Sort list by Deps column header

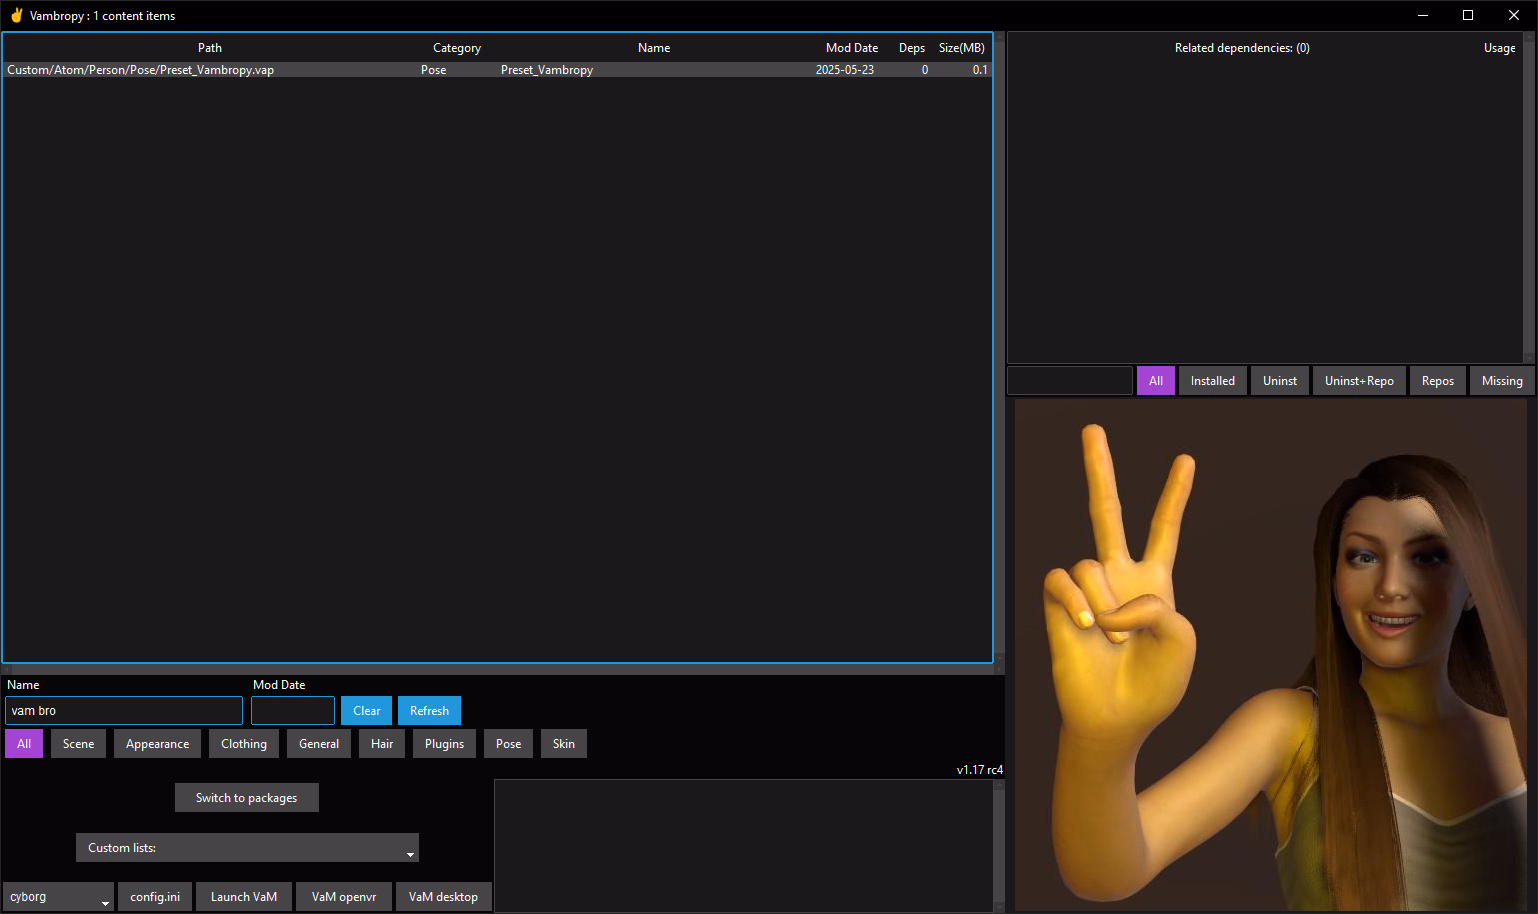pos(912,47)
